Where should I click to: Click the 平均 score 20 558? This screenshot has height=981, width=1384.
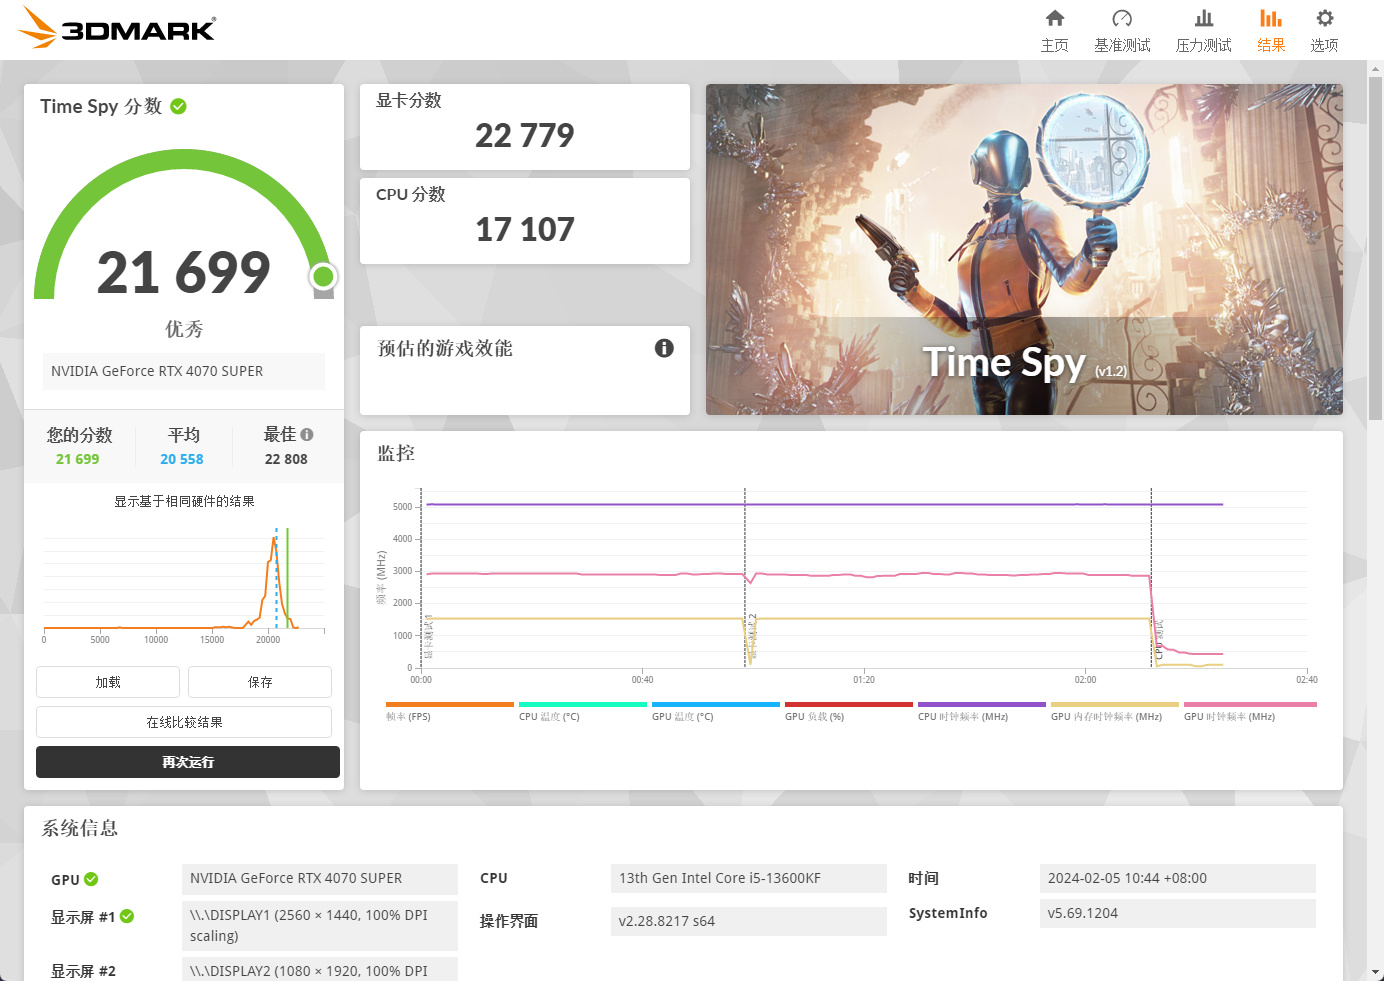pos(182,459)
